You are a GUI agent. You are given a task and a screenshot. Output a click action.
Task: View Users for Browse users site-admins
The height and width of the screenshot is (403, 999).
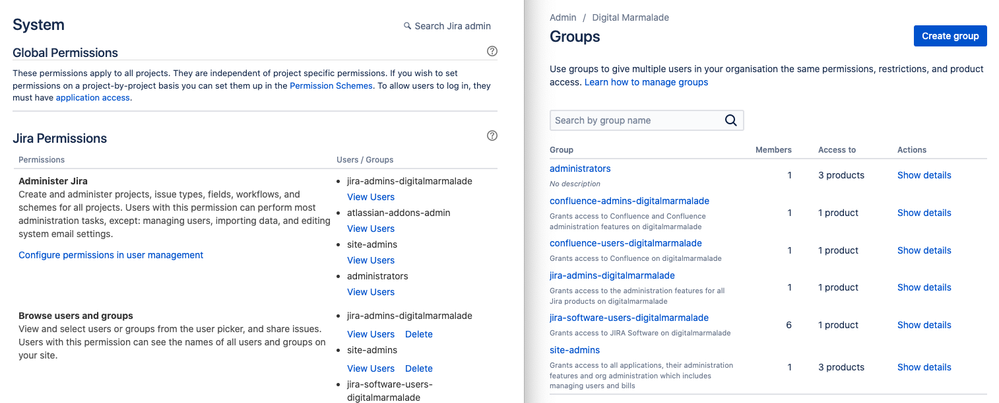tap(371, 368)
